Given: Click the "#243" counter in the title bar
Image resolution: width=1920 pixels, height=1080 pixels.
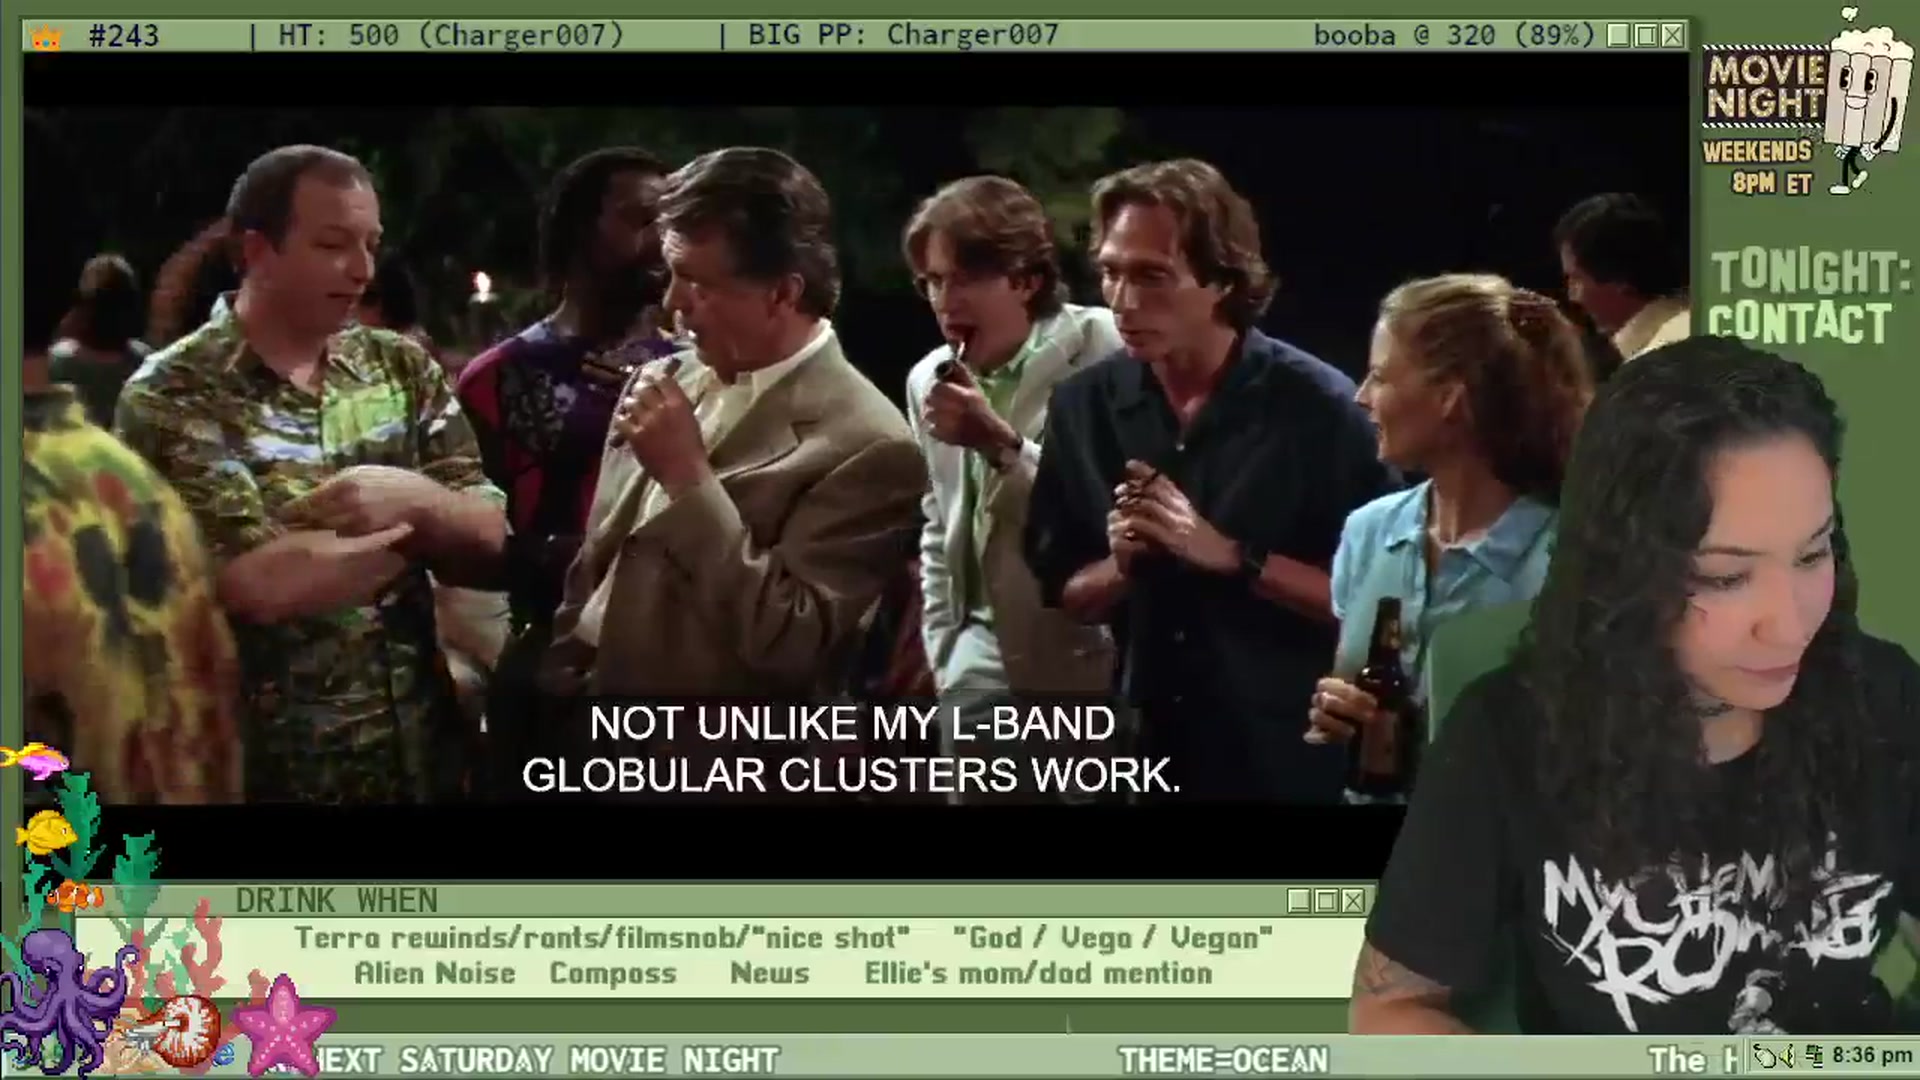Looking at the screenshot, I should pyautogui.click(x=124, y=36).
